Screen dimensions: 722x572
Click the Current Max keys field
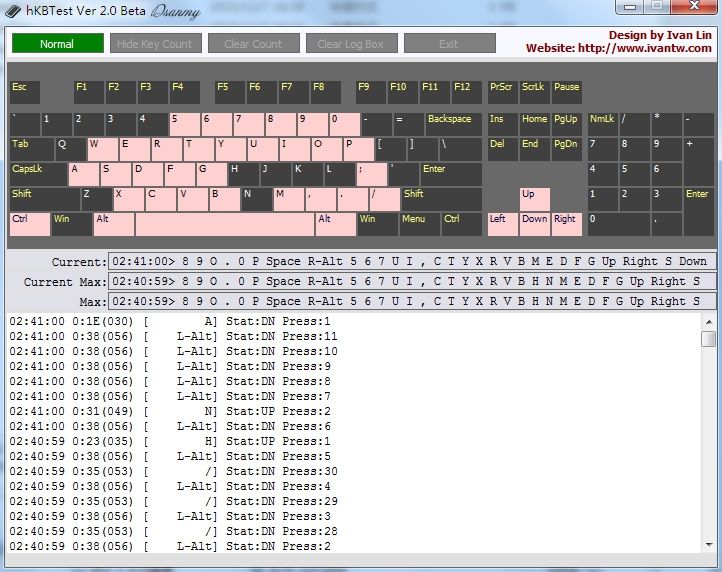tap(412, 281)
